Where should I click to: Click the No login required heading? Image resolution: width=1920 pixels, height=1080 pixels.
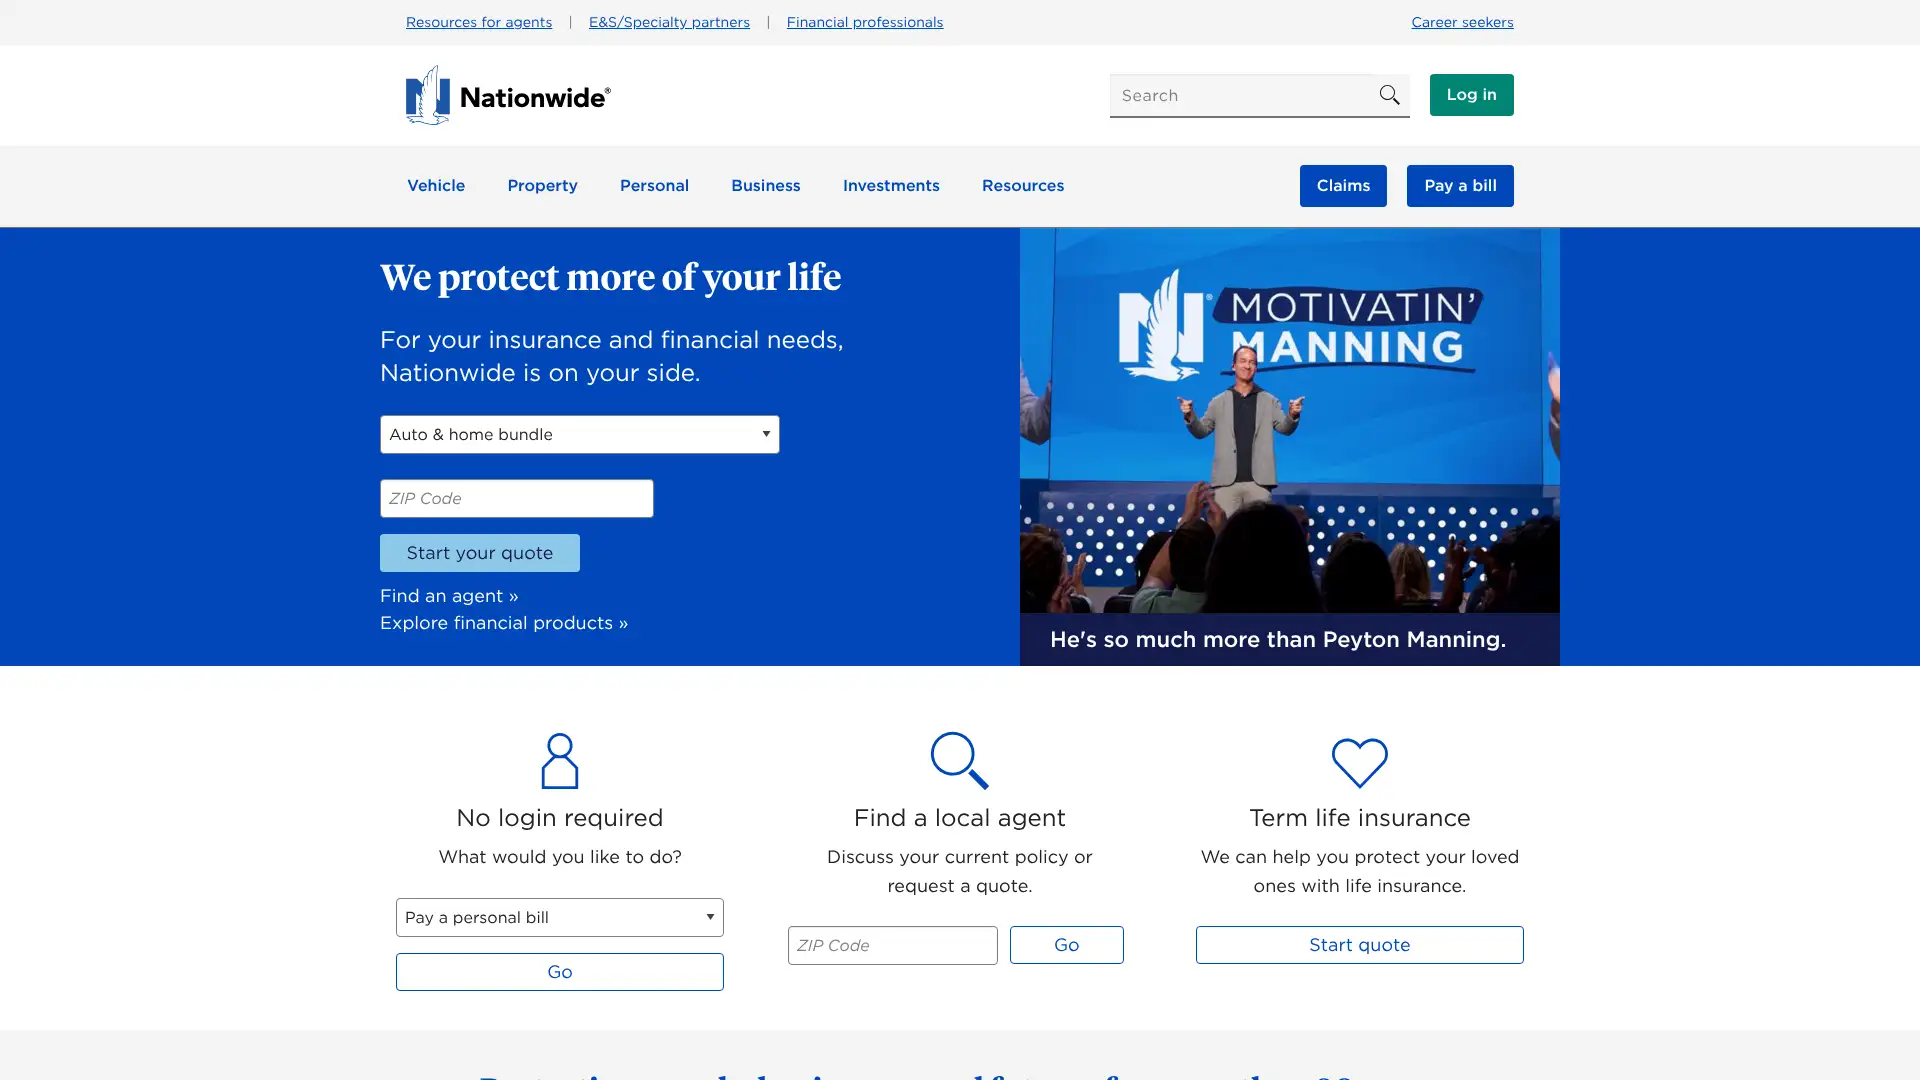tap(560, 818)
